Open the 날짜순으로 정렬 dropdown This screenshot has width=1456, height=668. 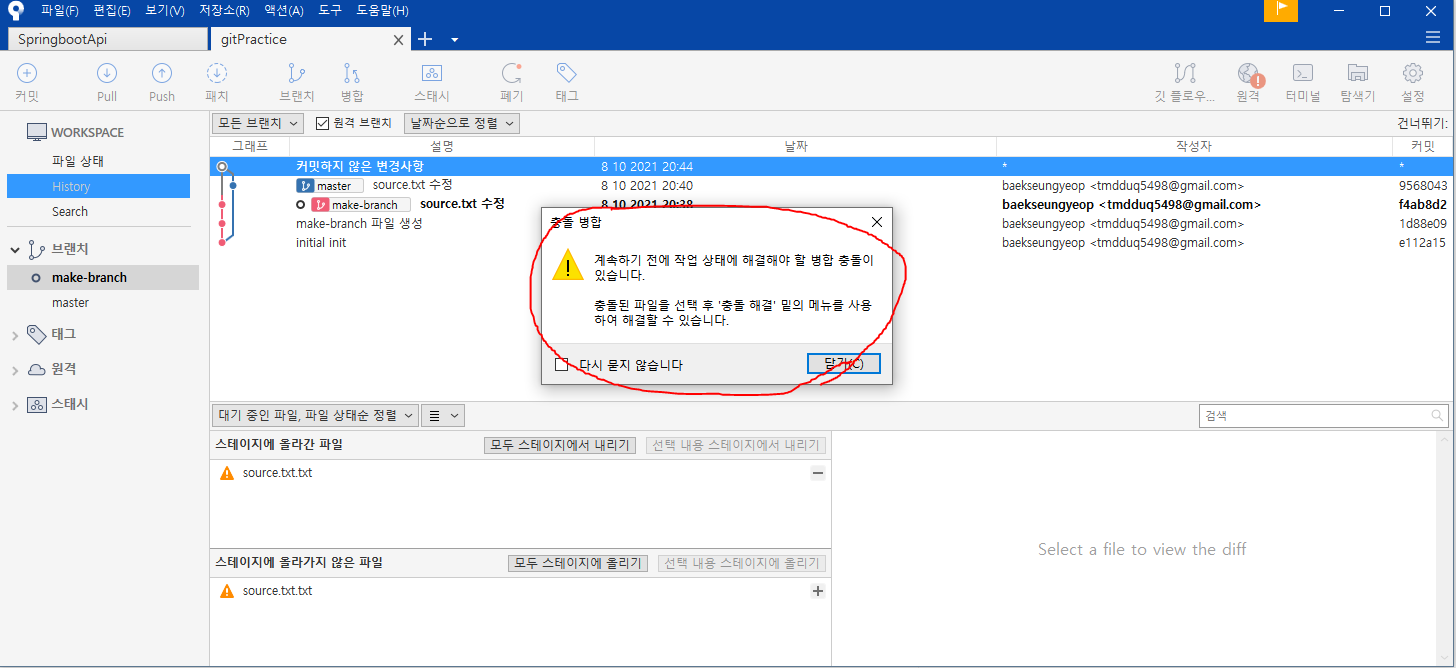pyautogui.click(x=462, y=123)
